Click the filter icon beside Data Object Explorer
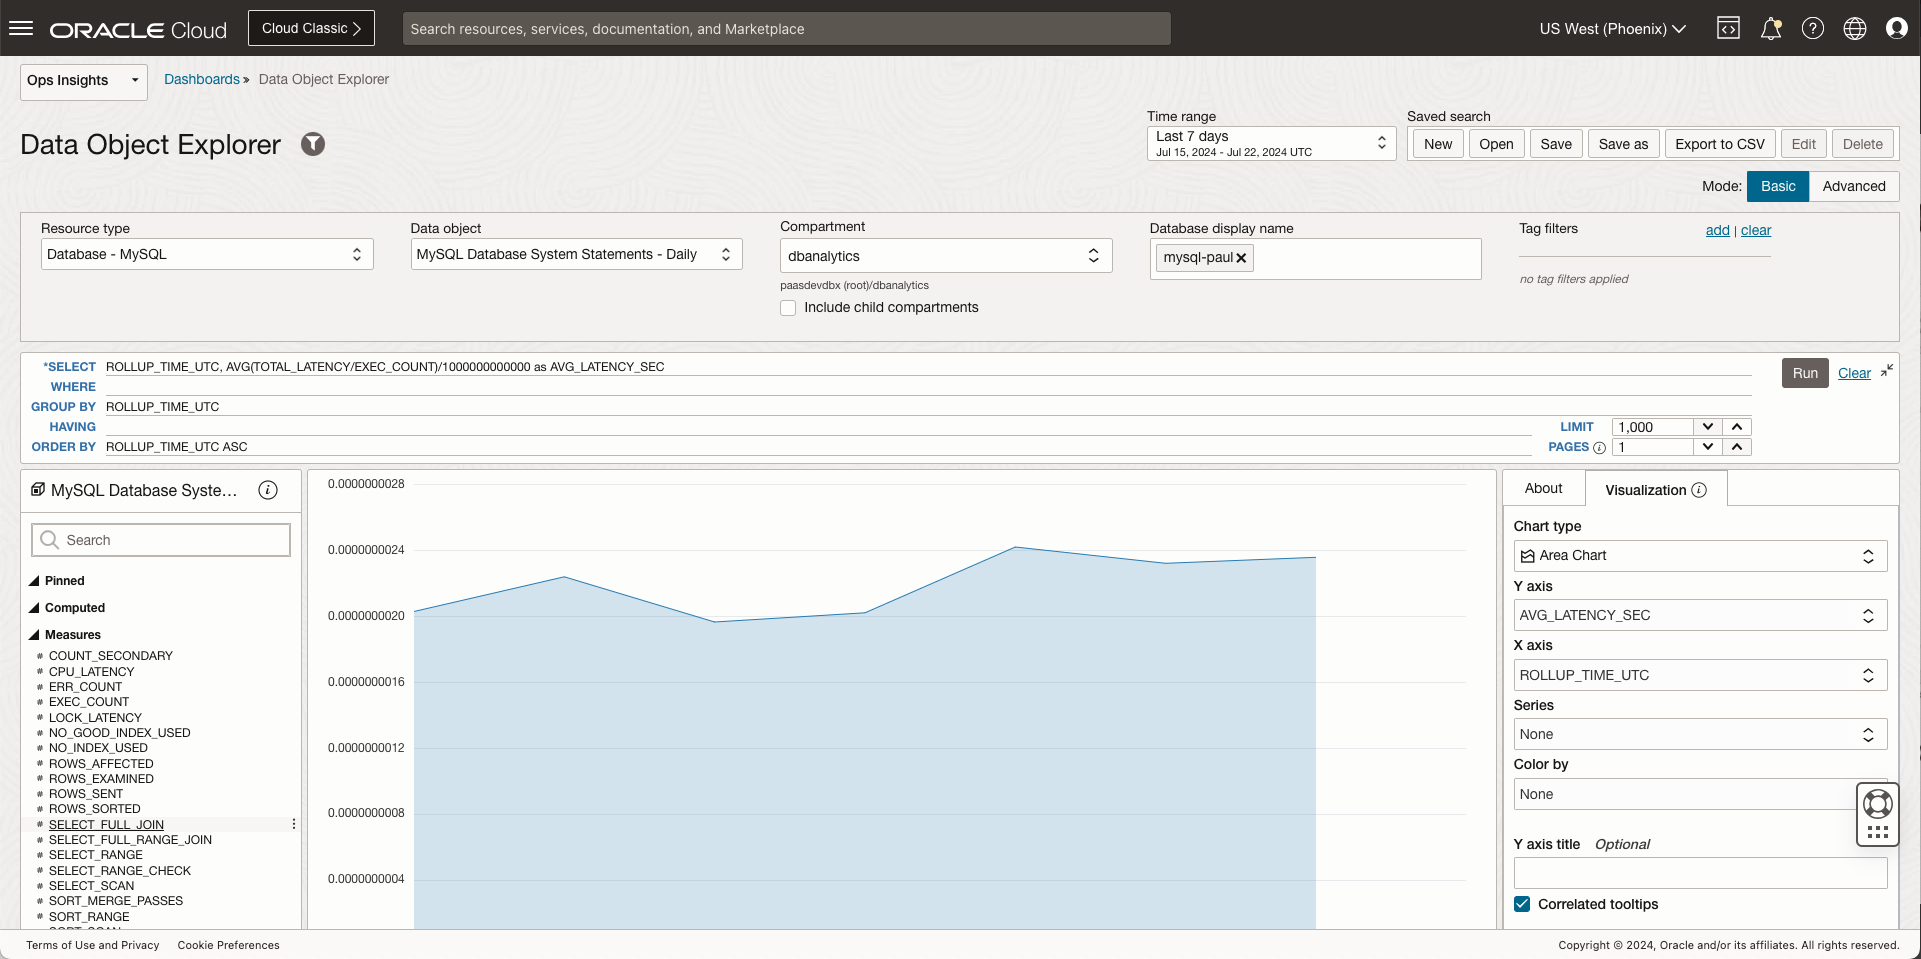1921x959 pixels. (313, 145)
